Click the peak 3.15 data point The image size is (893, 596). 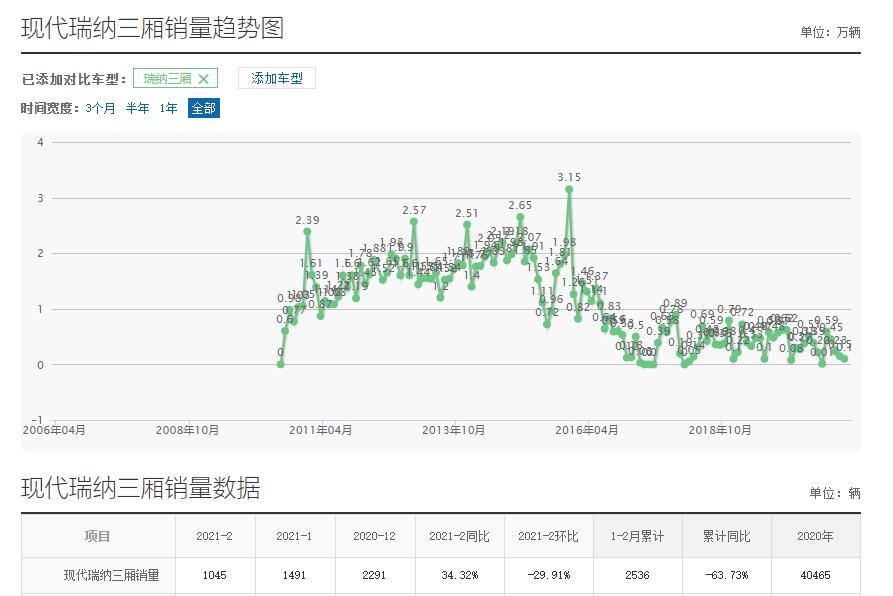click(568, 190)
